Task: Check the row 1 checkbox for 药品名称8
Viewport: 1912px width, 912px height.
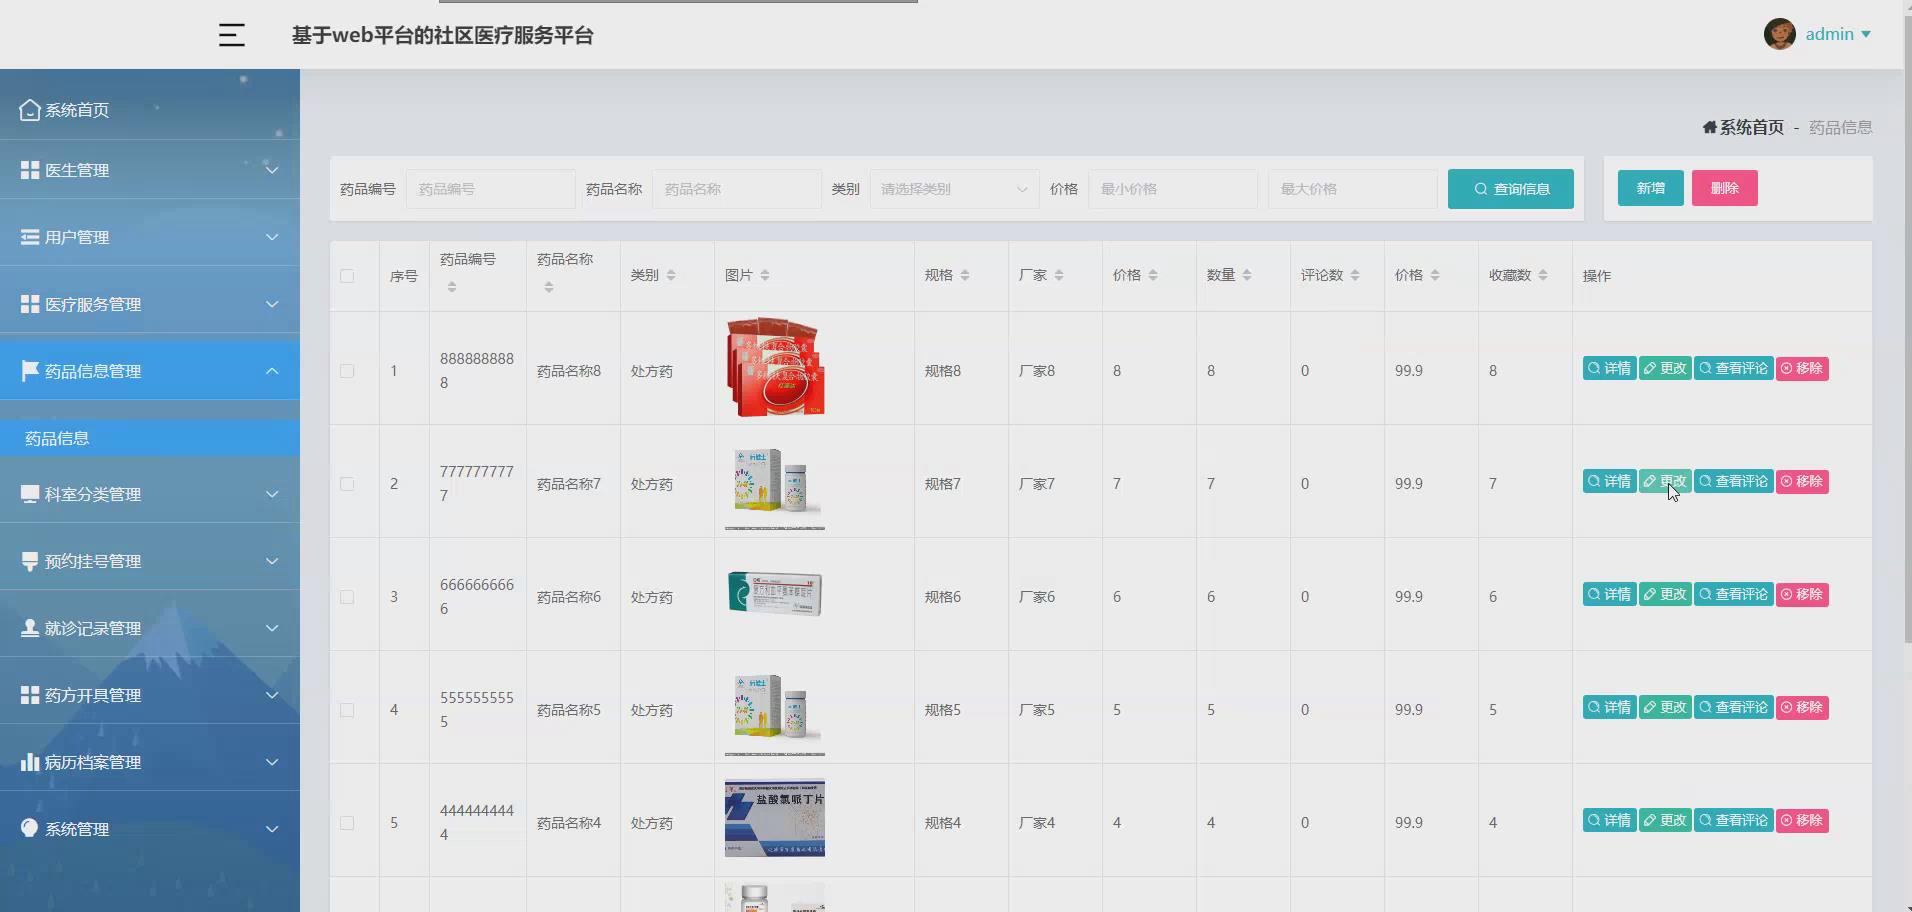Action: point(347,371)
